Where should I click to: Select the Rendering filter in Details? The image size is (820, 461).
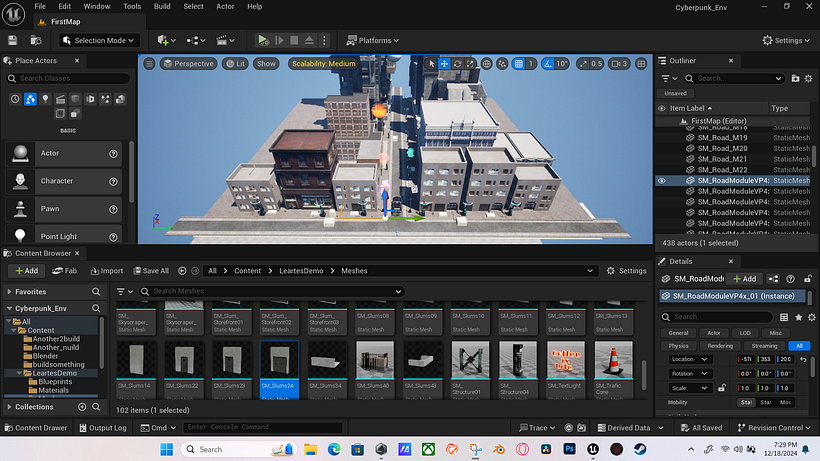[720, 346]
